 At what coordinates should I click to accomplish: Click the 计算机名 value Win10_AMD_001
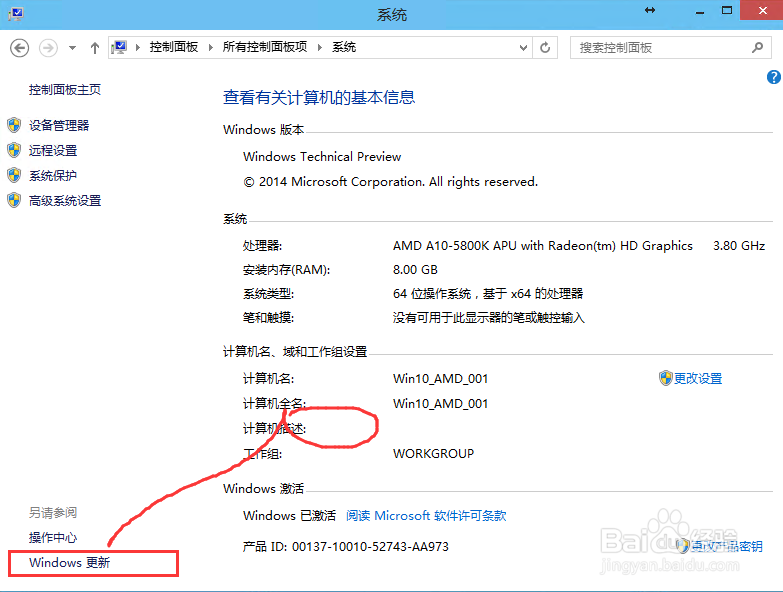440,379
